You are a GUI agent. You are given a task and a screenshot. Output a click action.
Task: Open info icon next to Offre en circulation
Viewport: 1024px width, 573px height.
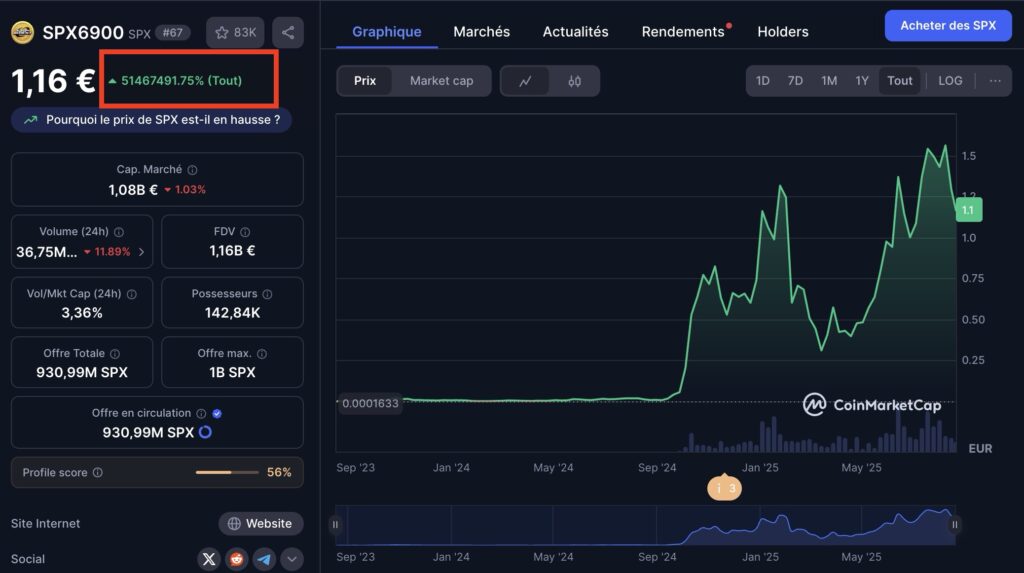click(x=201, y=414)
